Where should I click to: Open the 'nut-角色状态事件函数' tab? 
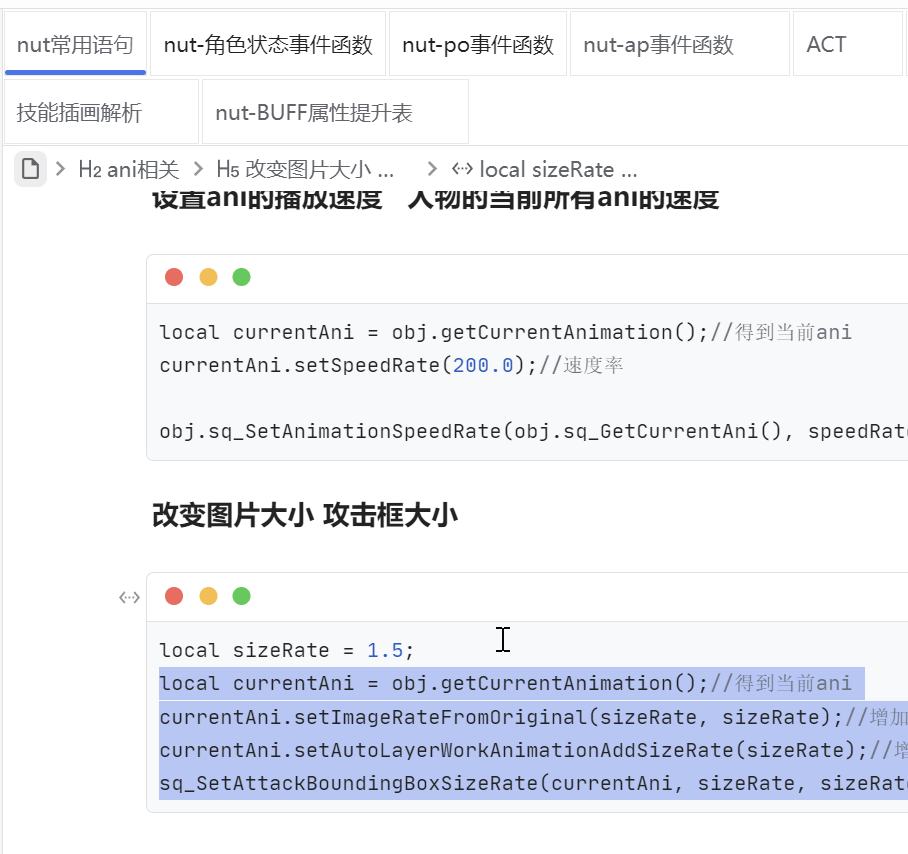(x=268, y=43)
